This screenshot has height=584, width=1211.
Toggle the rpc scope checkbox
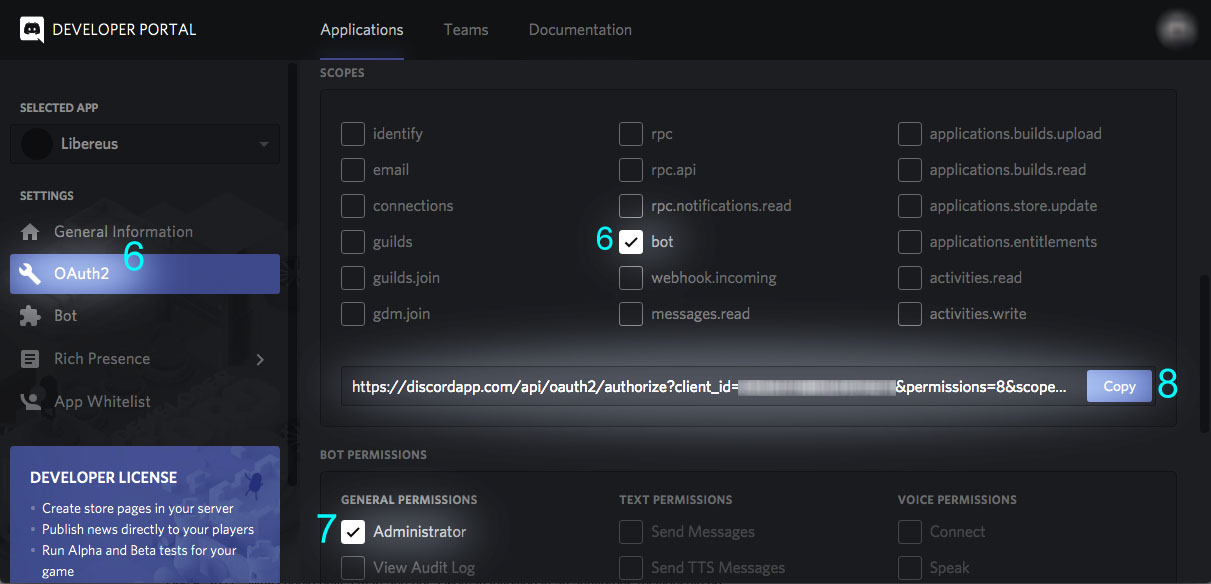tap(631, 134)
